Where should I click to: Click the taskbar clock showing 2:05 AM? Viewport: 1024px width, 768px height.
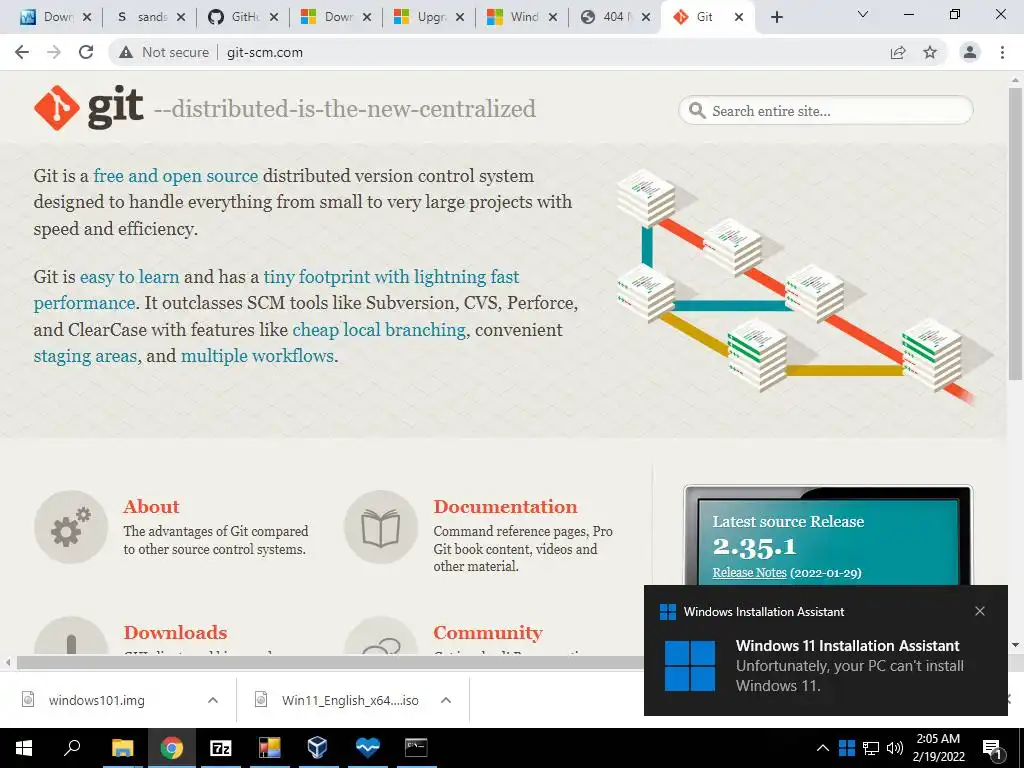[x=938, y=748]
